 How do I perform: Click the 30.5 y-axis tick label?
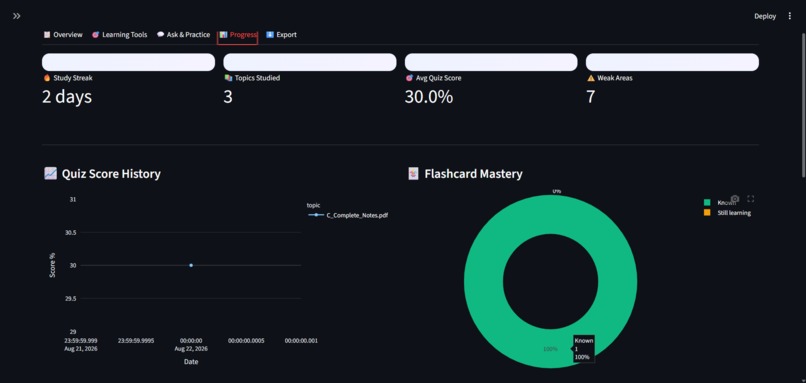tap(70, 232)
